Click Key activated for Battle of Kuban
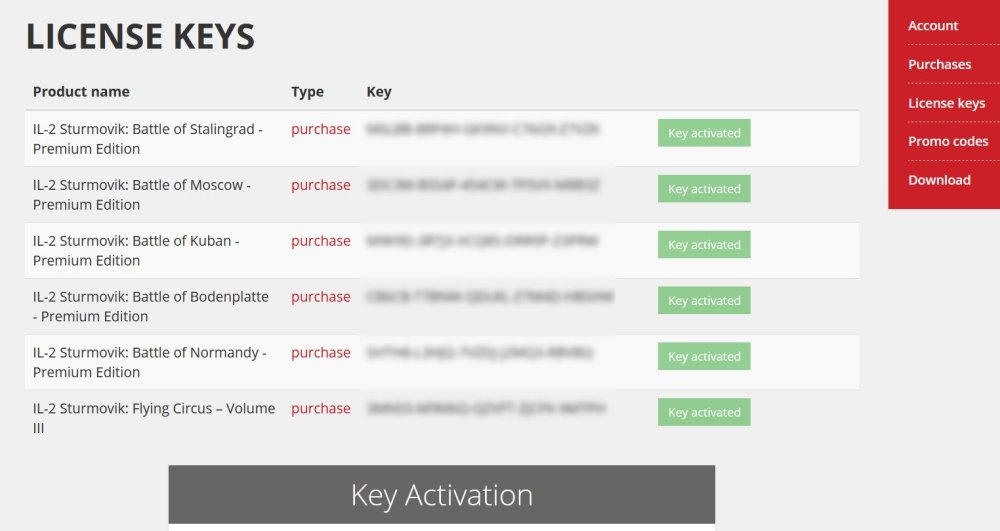Viewport: 1000px width, 531px height. pos(704,245)
